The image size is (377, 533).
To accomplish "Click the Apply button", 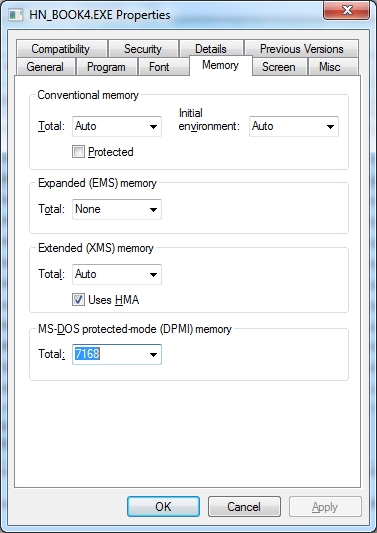I will 325,506.
